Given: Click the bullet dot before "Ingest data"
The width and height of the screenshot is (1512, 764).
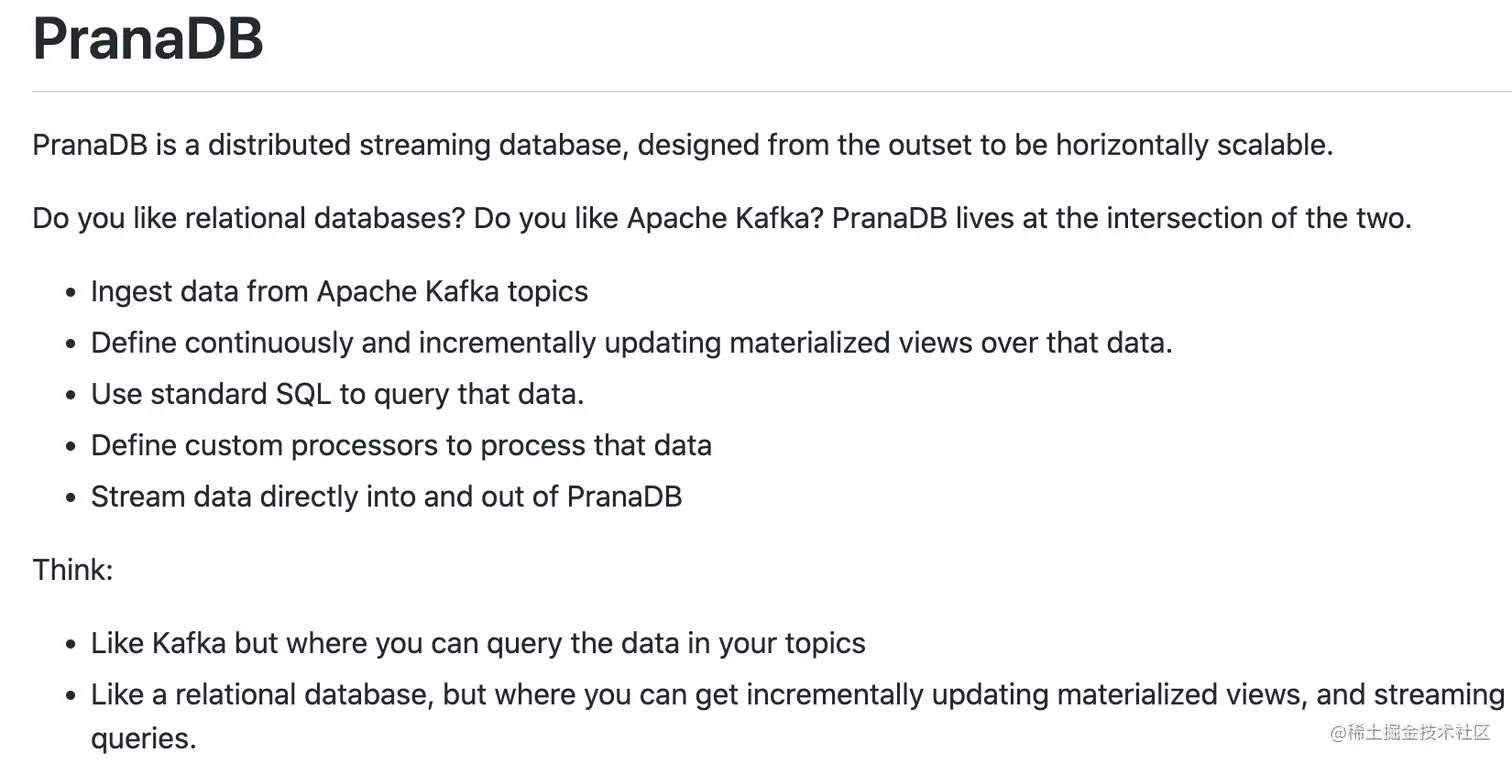Looking at the screenshot, I should (x=70, y=293).
